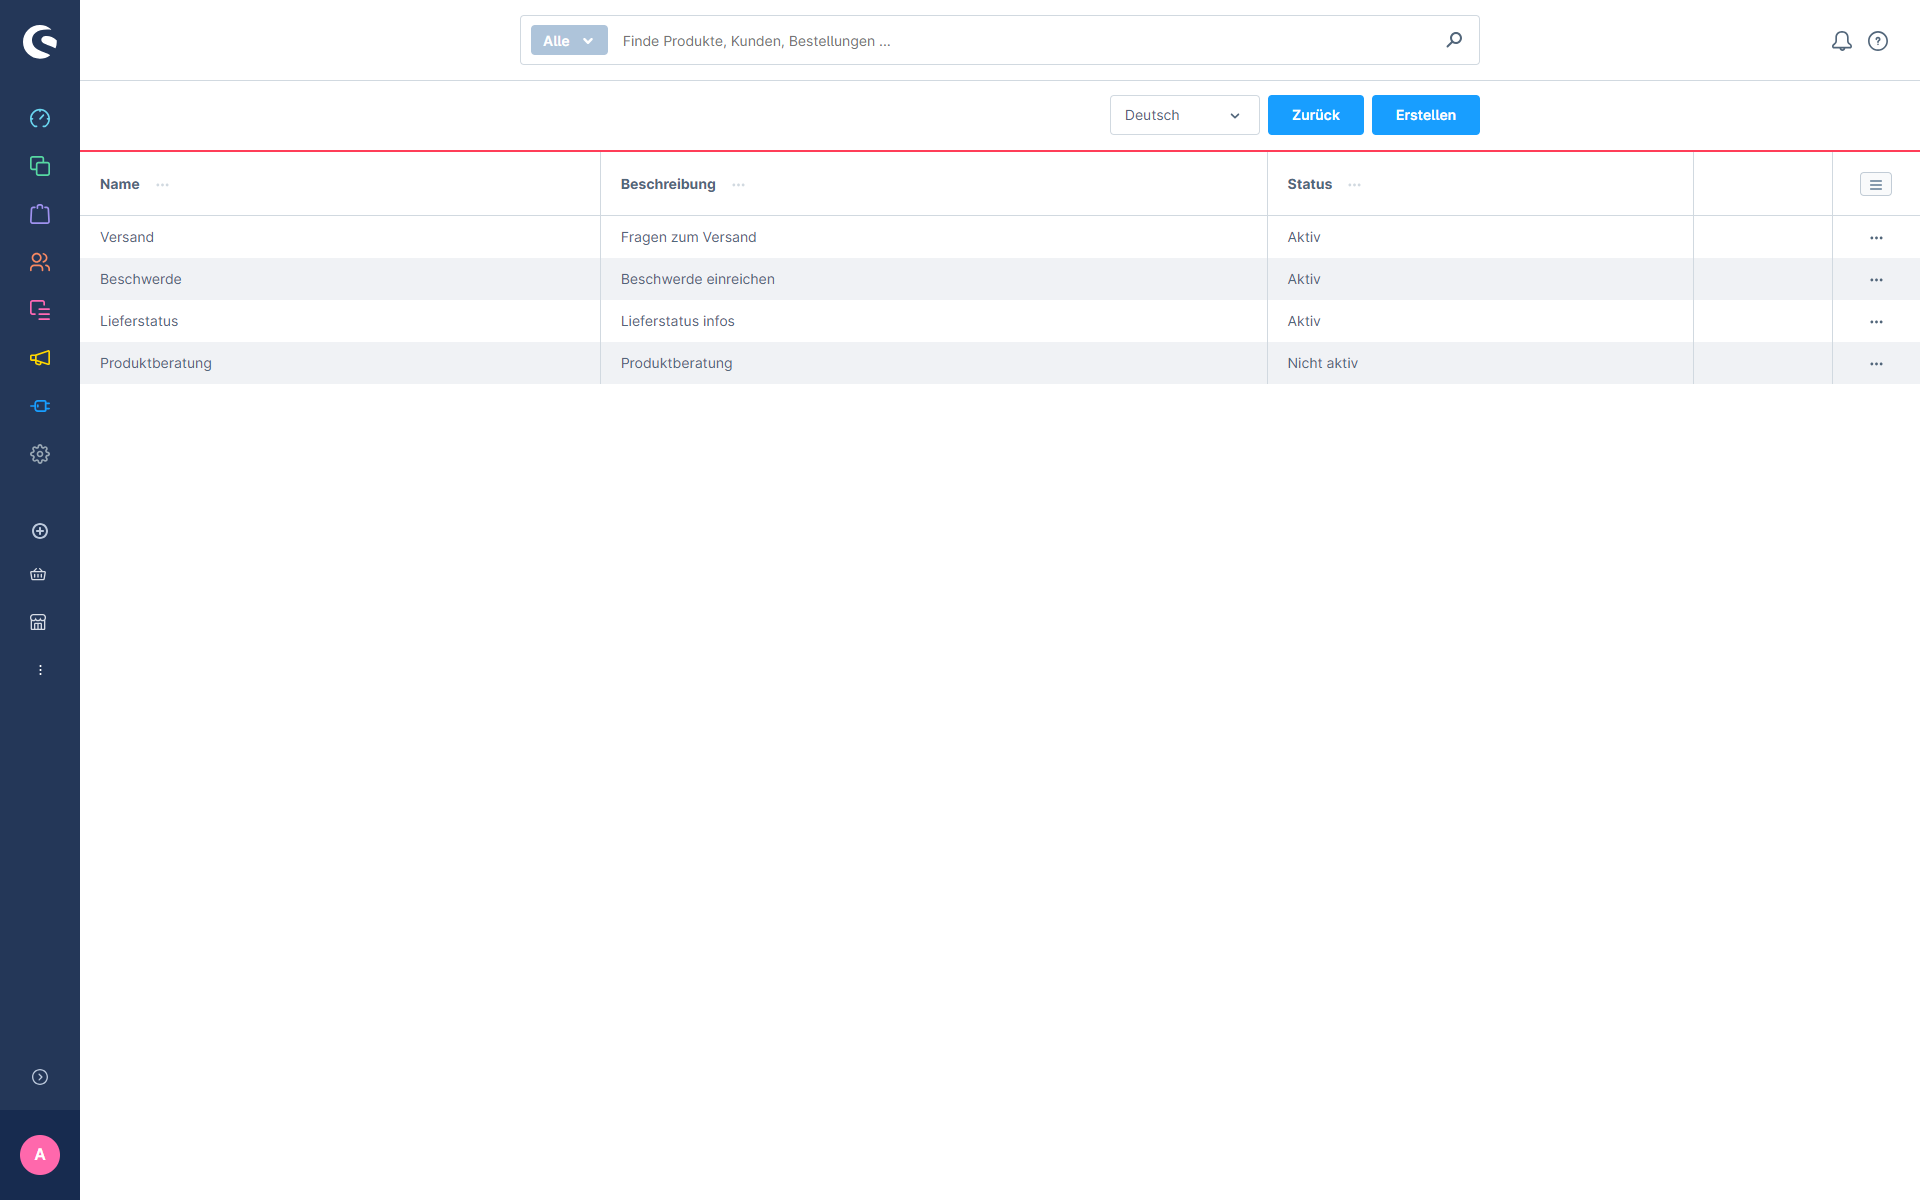This screenshot has width=1920, height=1200.
Task: Sort by the Status column header
Action: (x=1310, y=184)
